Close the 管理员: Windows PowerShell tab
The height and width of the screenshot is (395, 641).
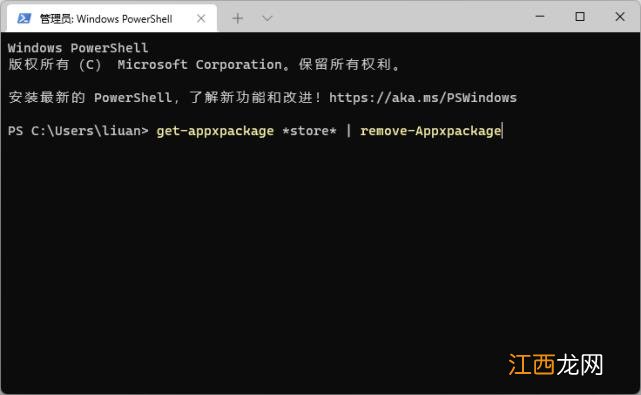pyautogui.click(x=201, y=18)
